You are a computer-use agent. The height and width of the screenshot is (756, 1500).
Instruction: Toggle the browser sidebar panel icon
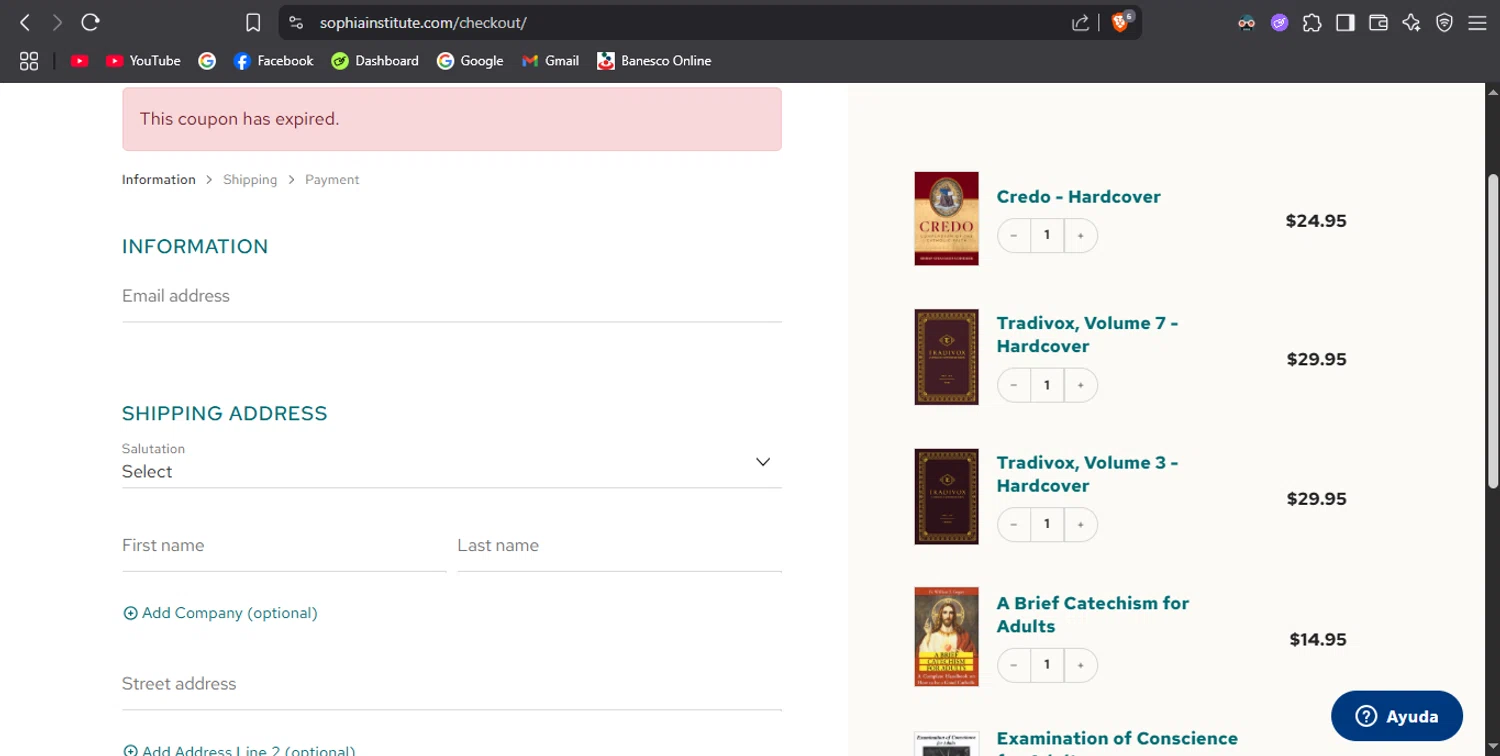[1345, 23]
